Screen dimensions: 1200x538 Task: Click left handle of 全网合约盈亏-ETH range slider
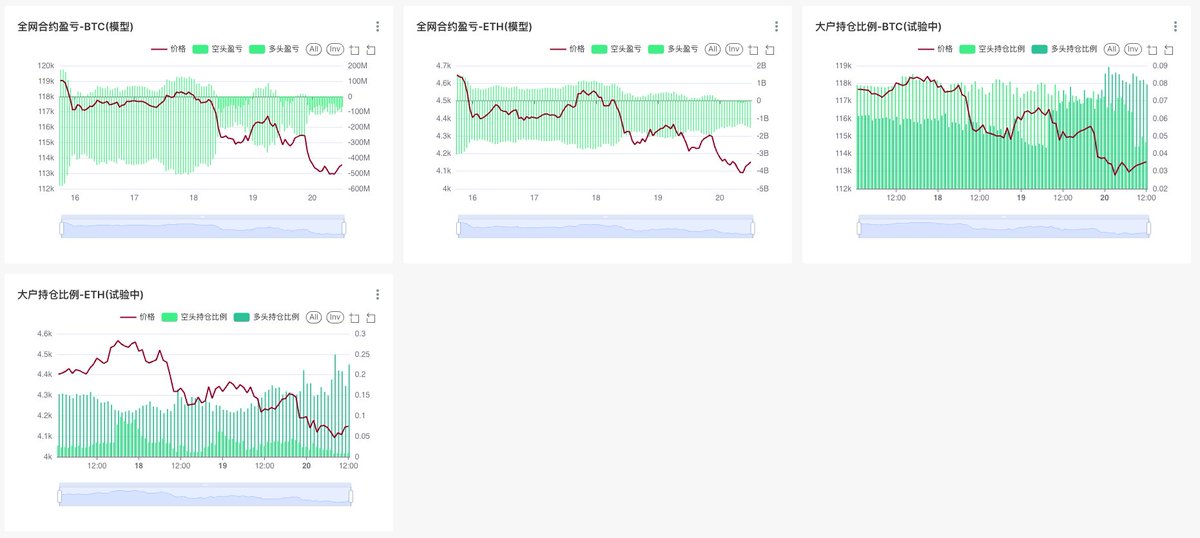click(x=459, y=229)
